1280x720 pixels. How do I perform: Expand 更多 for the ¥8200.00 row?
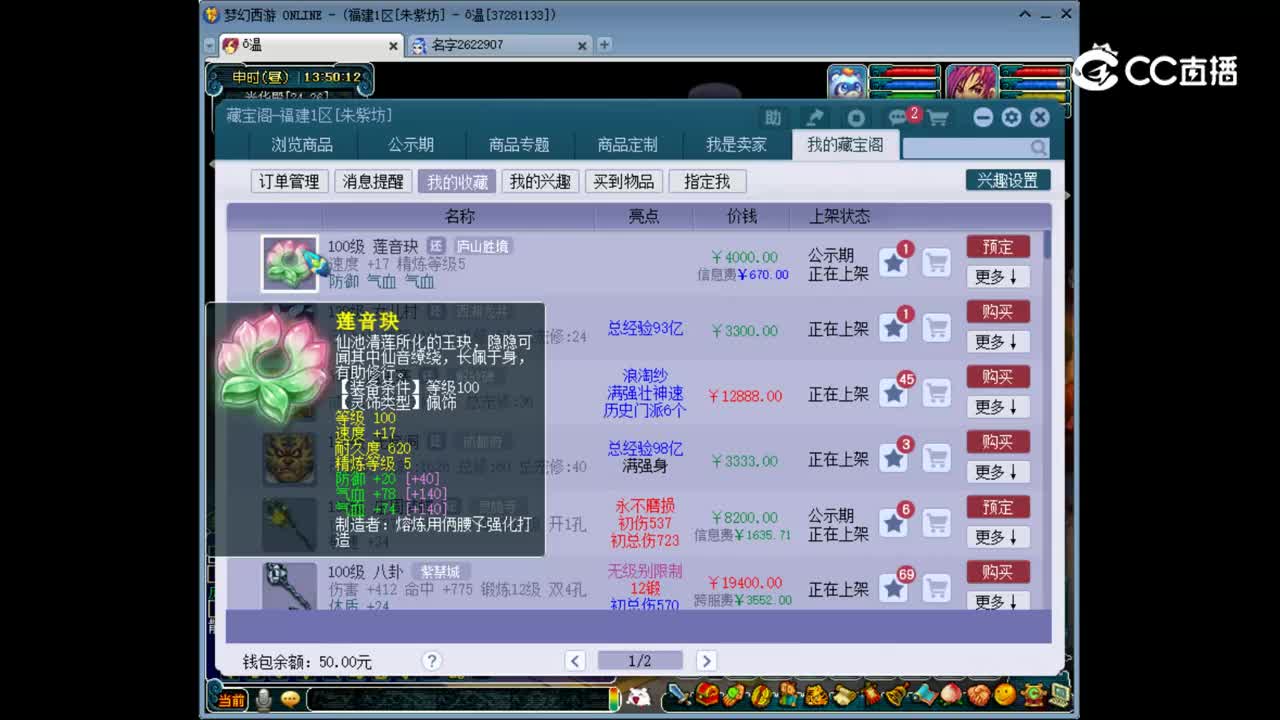coord(998,537)
